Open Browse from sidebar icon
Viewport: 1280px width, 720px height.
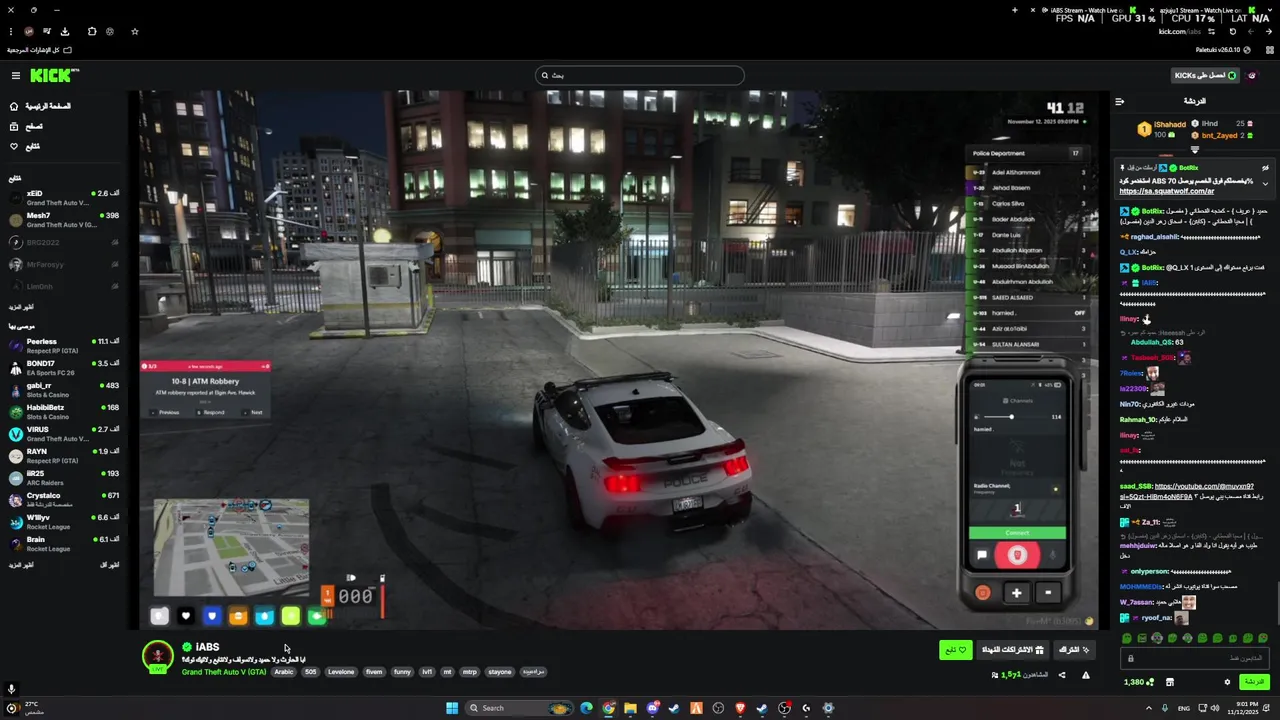[x=14, y=126]
